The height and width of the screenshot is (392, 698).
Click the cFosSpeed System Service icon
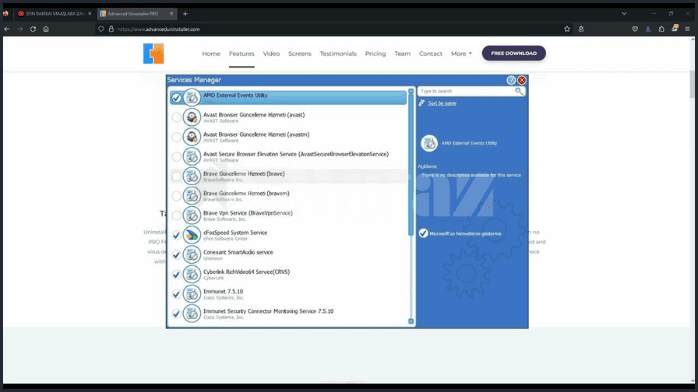[192, 235]
